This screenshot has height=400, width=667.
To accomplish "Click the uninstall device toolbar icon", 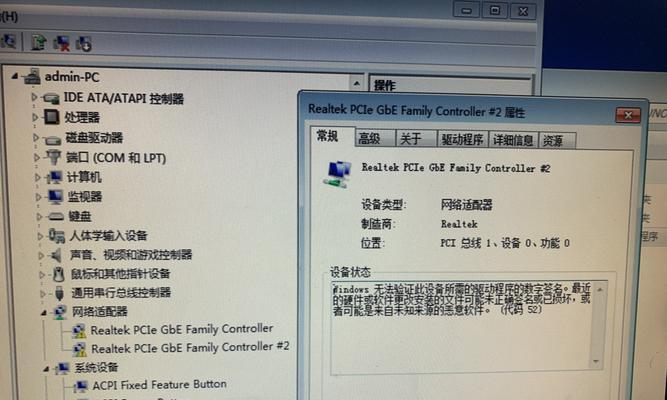I will [x=62, y=43].
